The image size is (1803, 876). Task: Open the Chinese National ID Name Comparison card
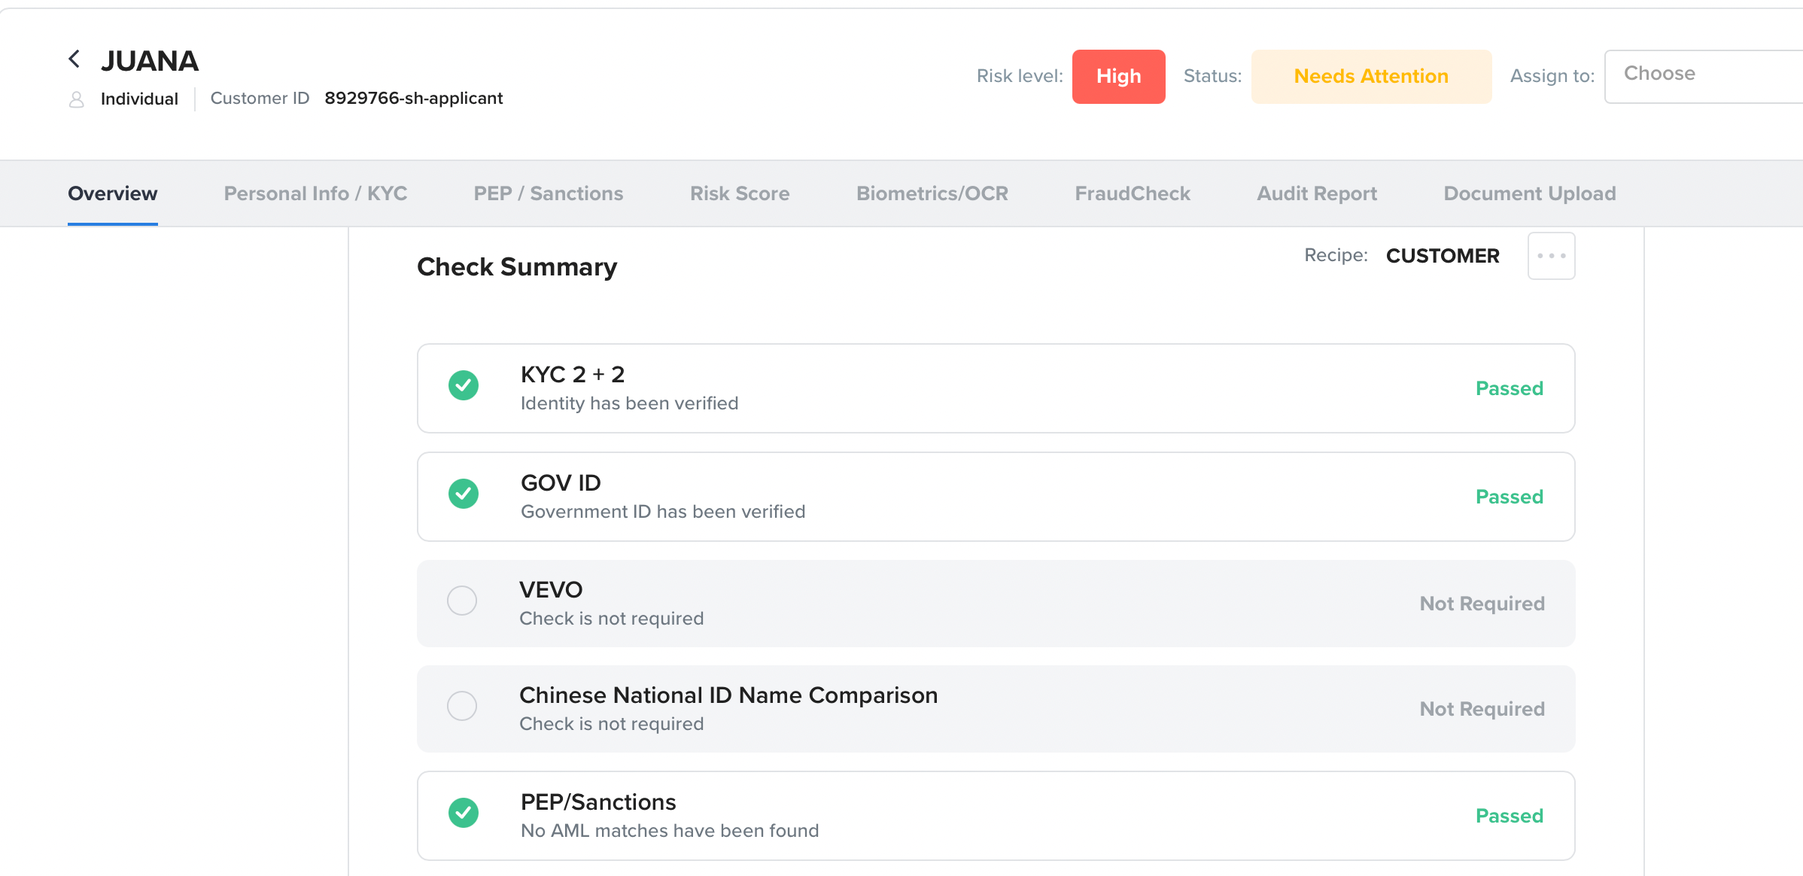[x=996, y=709]
